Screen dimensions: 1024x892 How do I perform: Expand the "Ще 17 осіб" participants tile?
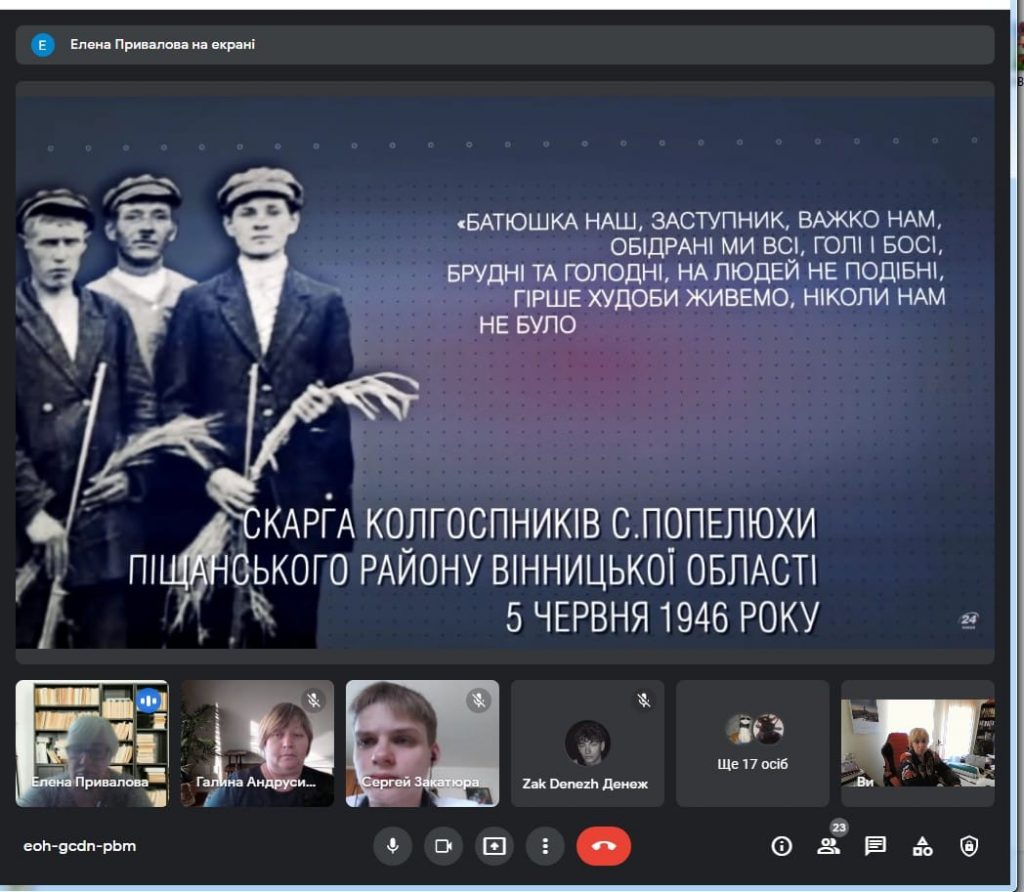click(753, 744)
